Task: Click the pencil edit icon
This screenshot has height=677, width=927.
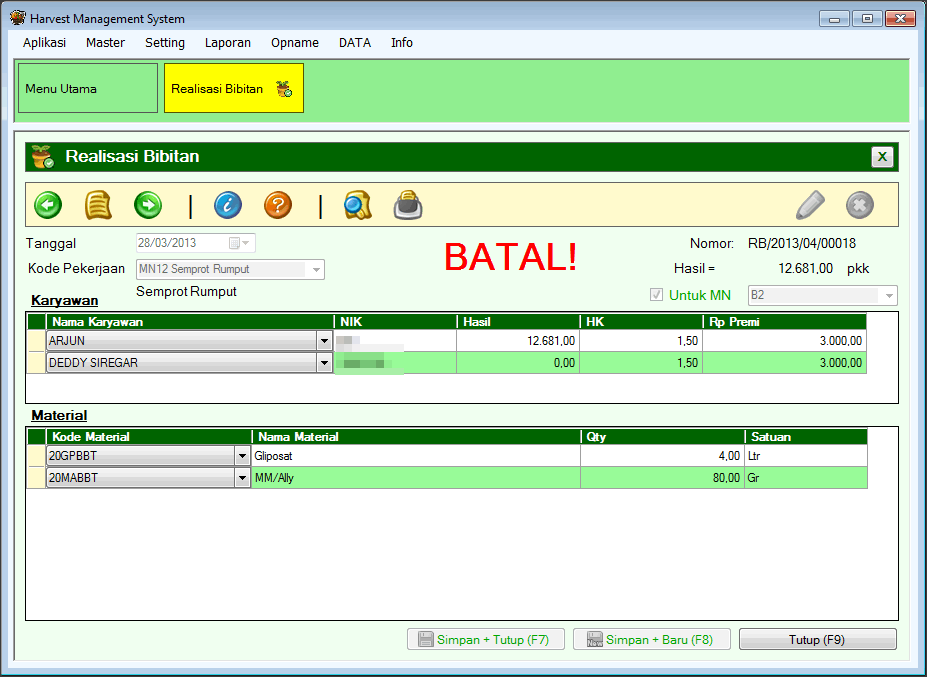Action: click(810, 205)
